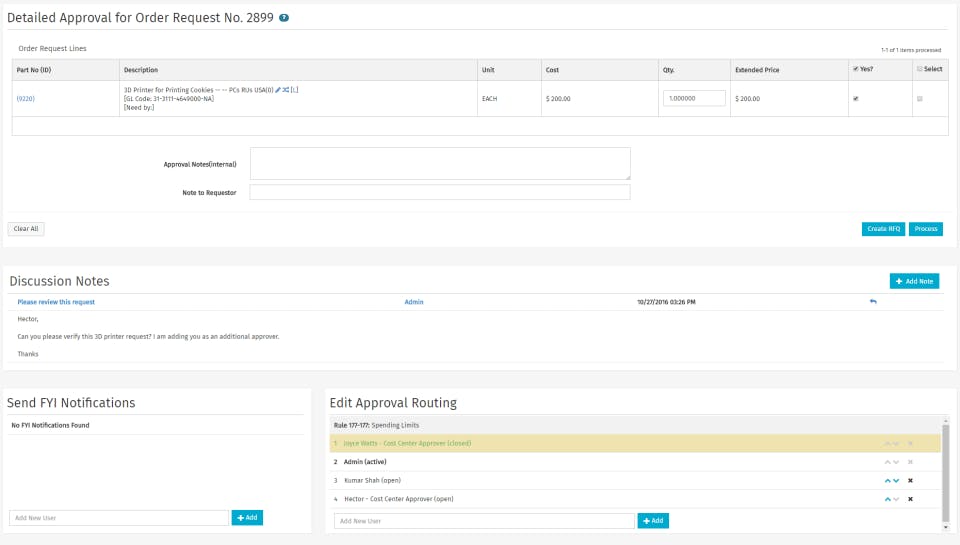The image size is (960, 545).
Task: Click the approval routing scrollbar
Action: click(945, 470)
